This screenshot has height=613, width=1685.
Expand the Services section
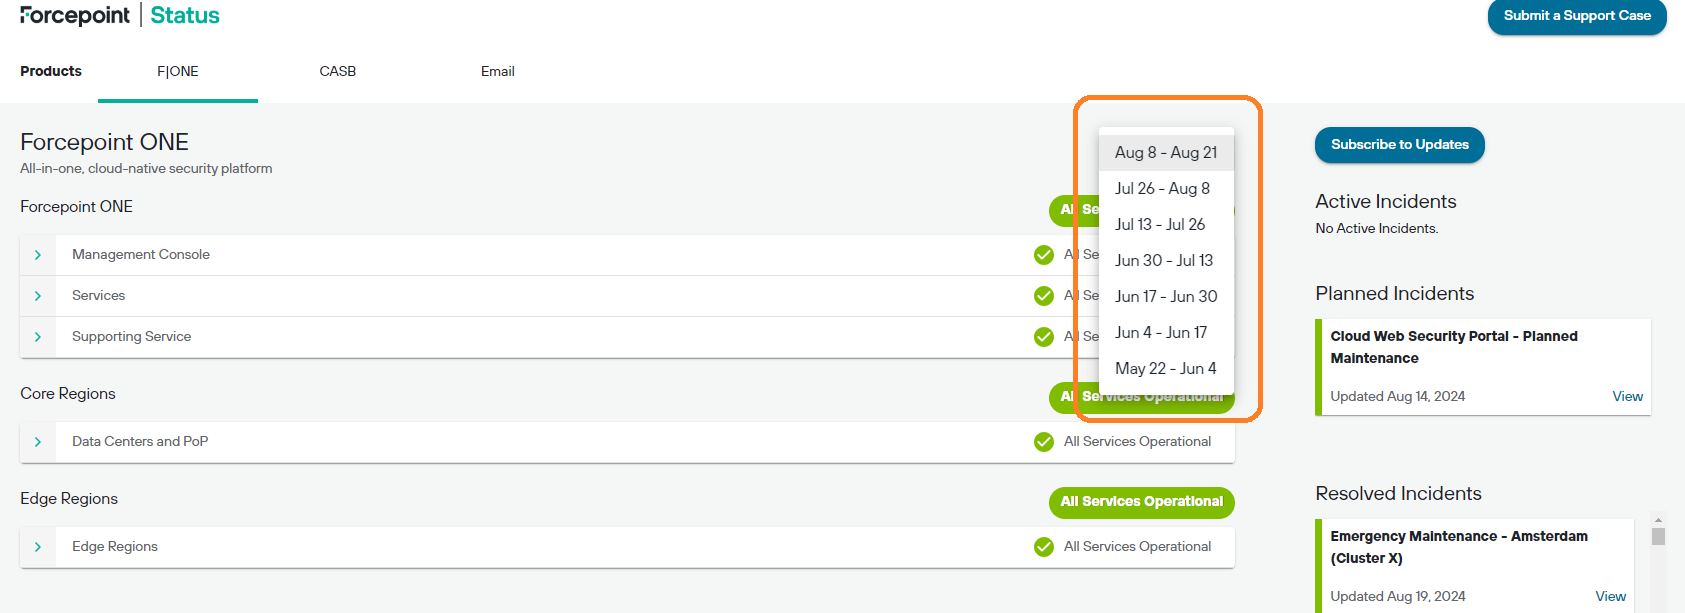coord(37,295)
